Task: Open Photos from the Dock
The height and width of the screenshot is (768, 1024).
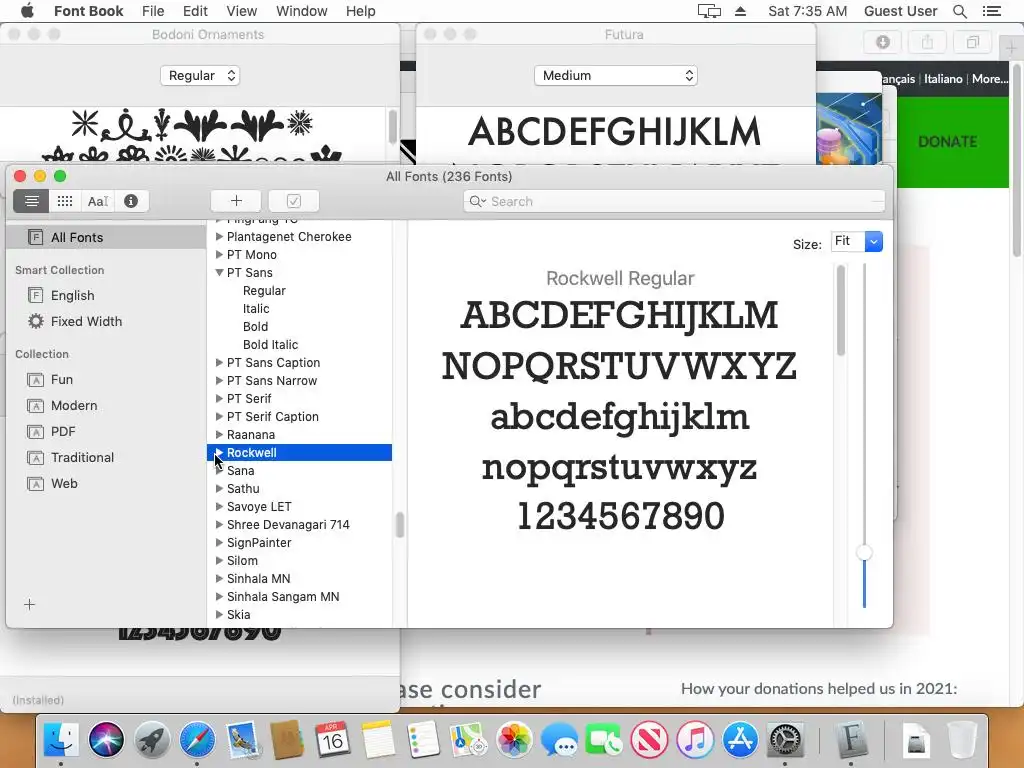Action: click(x=514, y=739)
